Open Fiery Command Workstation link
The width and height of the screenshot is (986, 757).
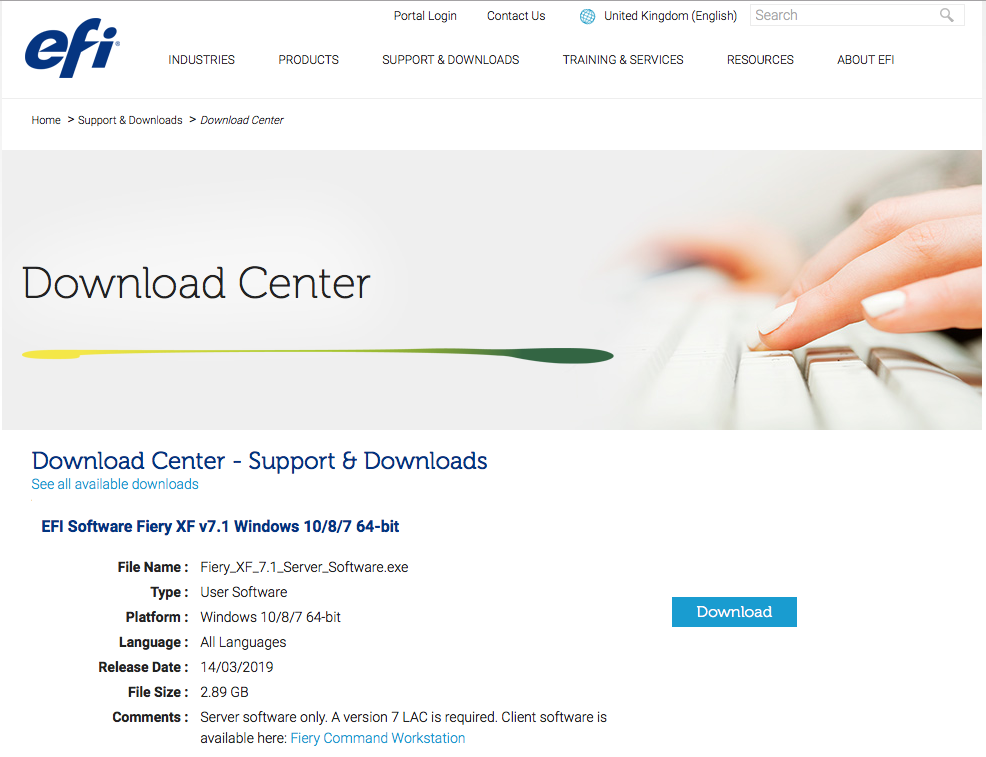coord(377,738)
